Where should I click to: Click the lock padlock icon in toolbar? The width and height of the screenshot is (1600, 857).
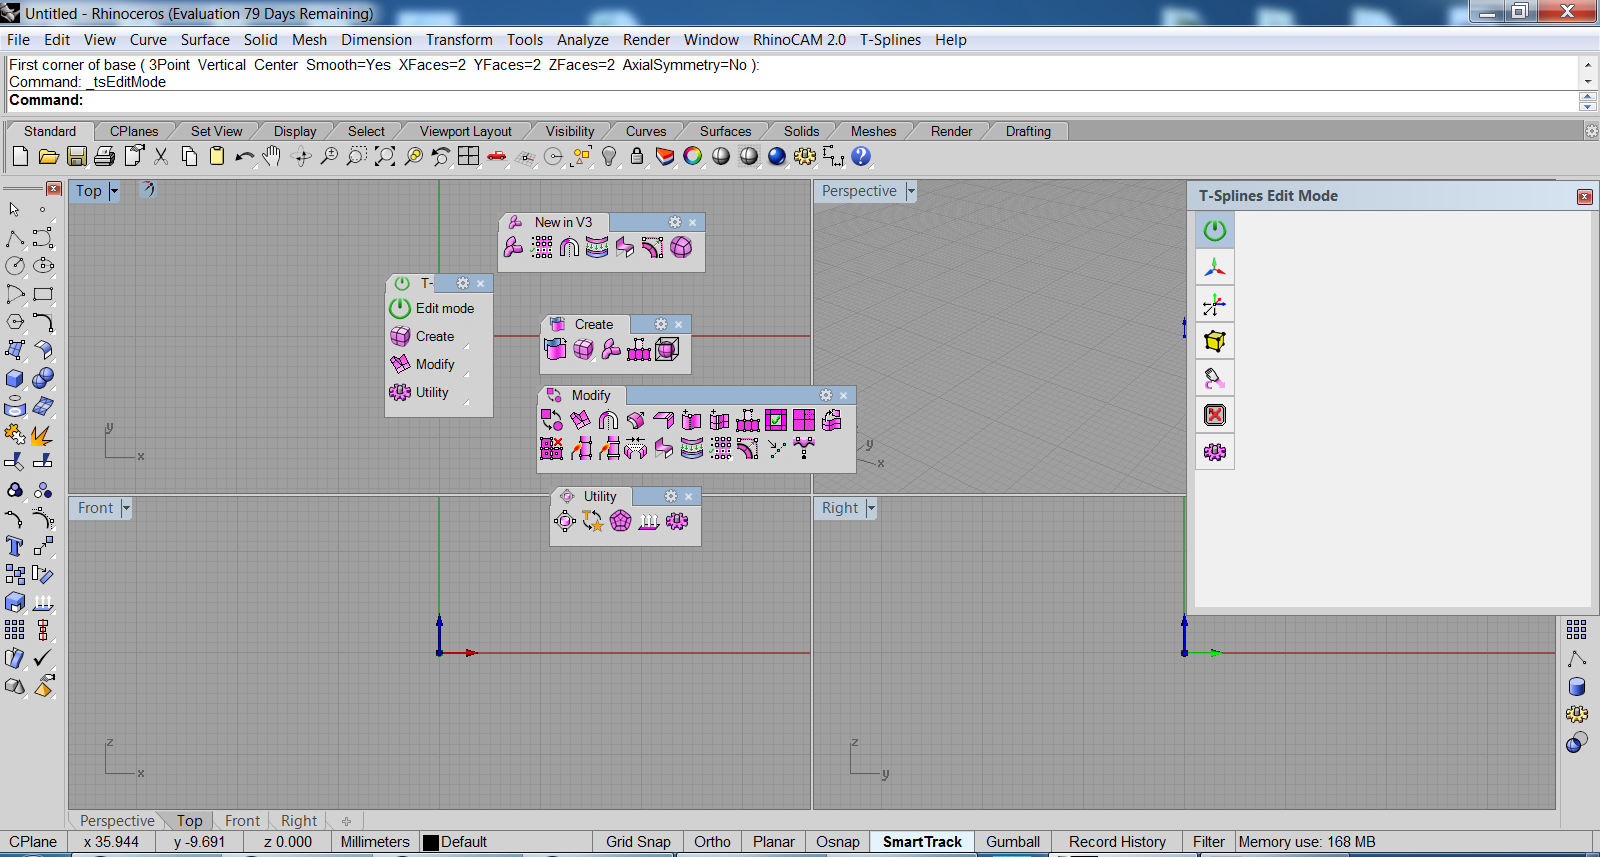click(x=637, y=157)
